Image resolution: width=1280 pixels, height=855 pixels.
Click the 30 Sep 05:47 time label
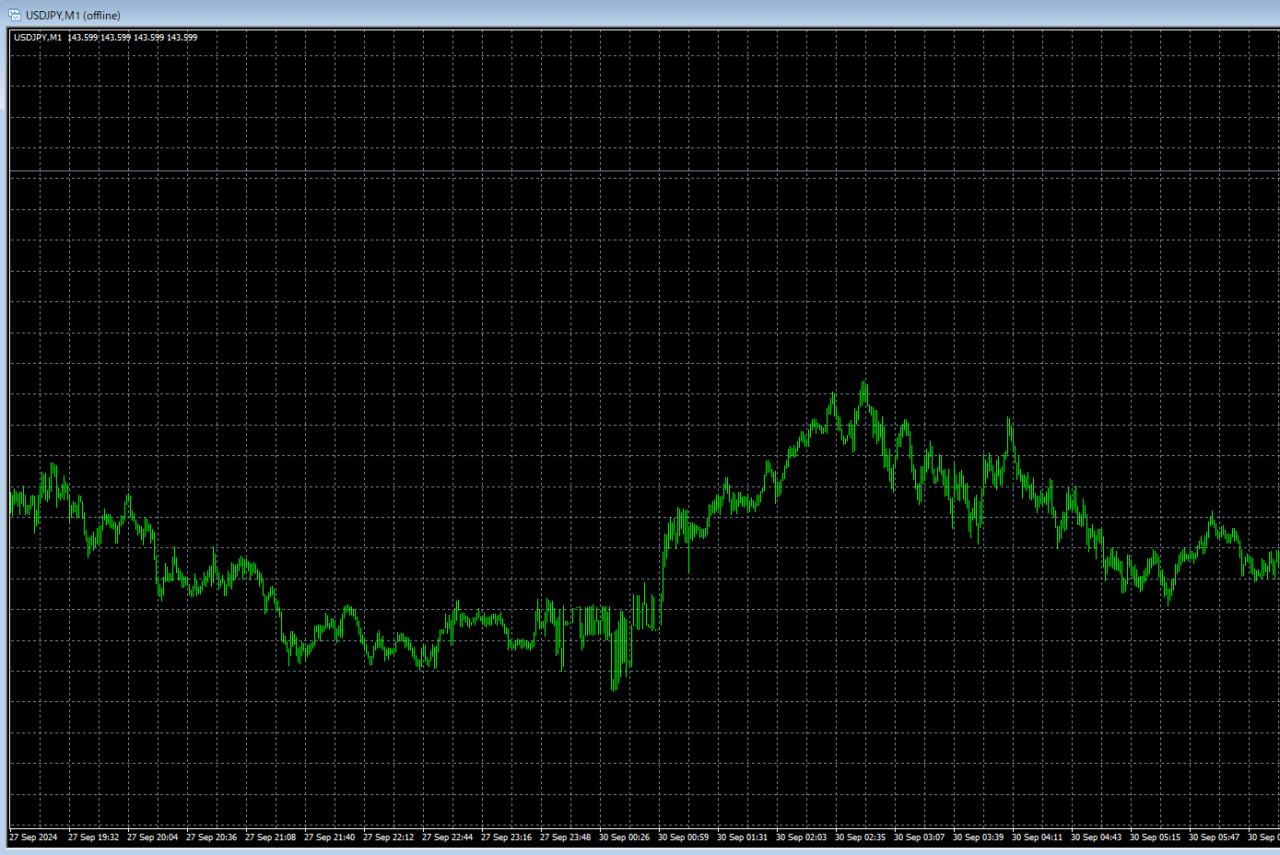pos(1215,837)
